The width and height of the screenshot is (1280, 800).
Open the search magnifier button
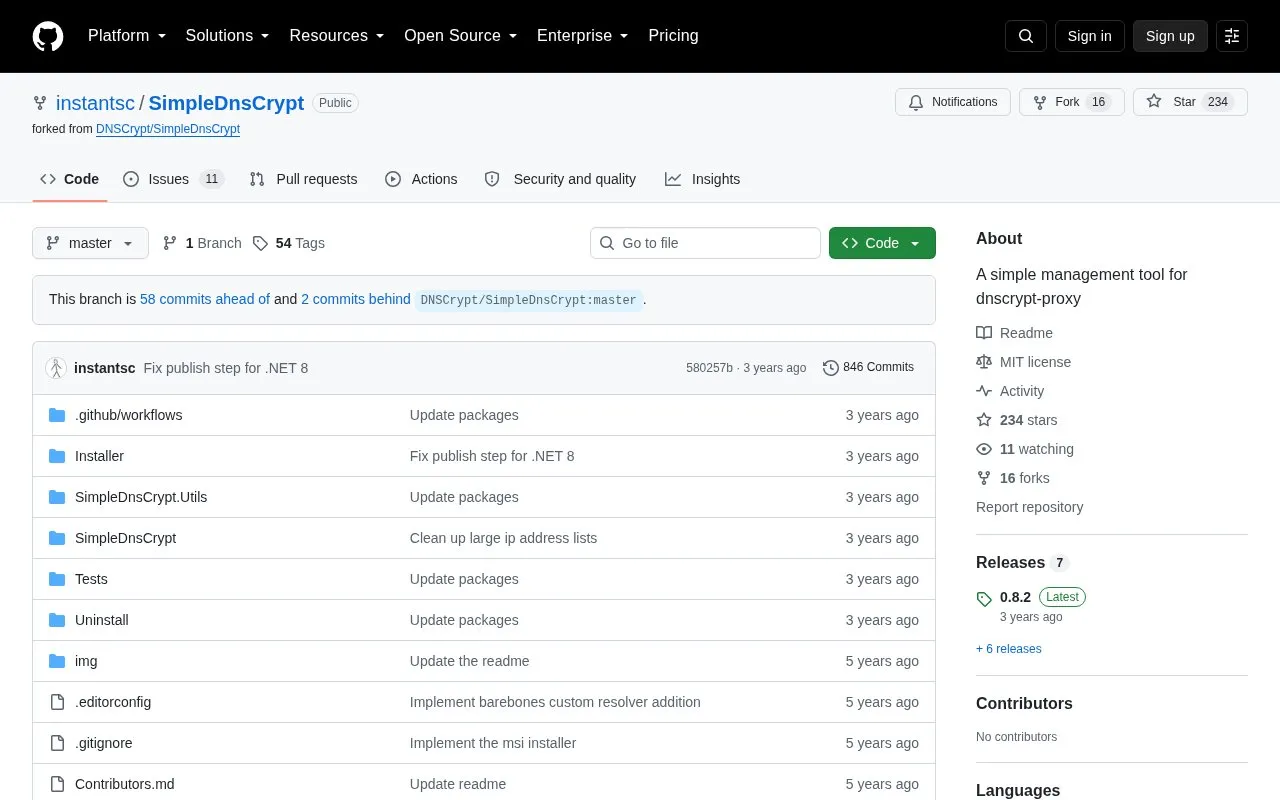point(1026,36)
